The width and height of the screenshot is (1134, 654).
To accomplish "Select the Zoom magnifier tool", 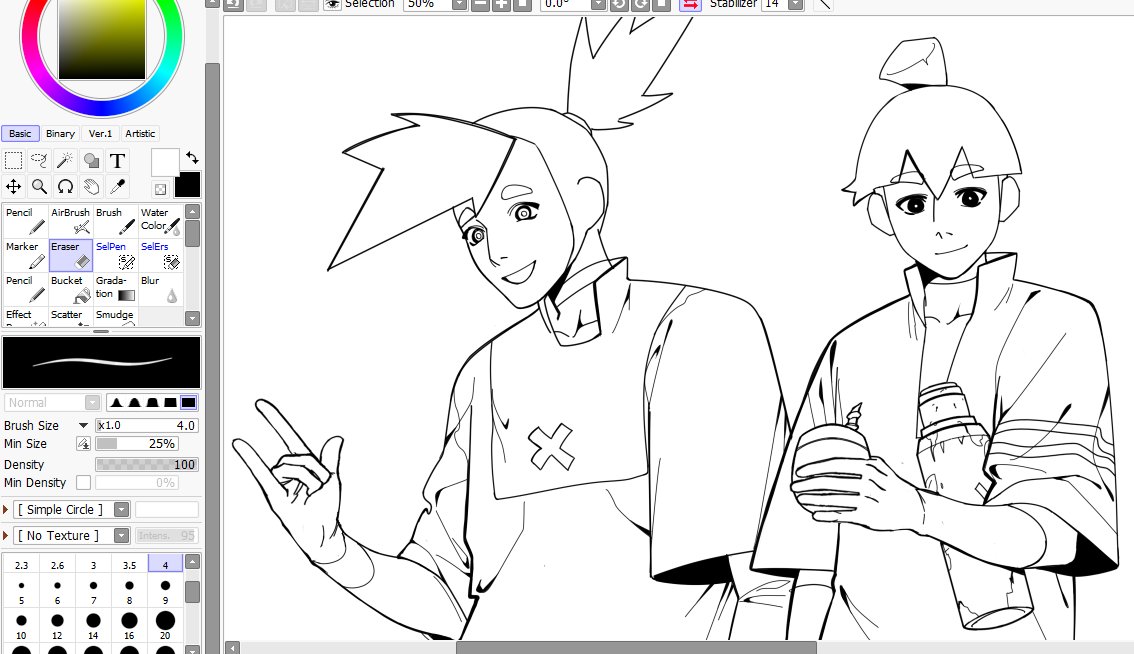I will pyautogui.click(x=40, y=187).
